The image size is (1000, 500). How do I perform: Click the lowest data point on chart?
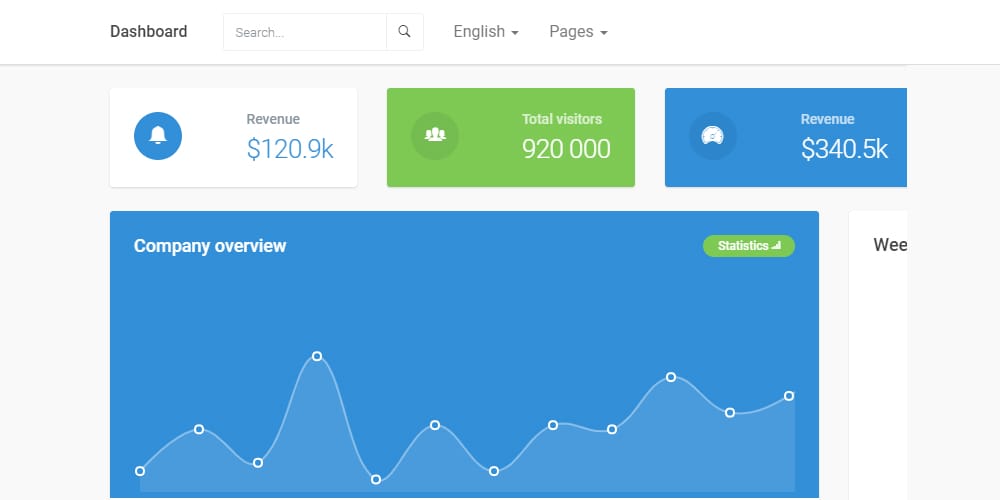[x=376, y=480]
